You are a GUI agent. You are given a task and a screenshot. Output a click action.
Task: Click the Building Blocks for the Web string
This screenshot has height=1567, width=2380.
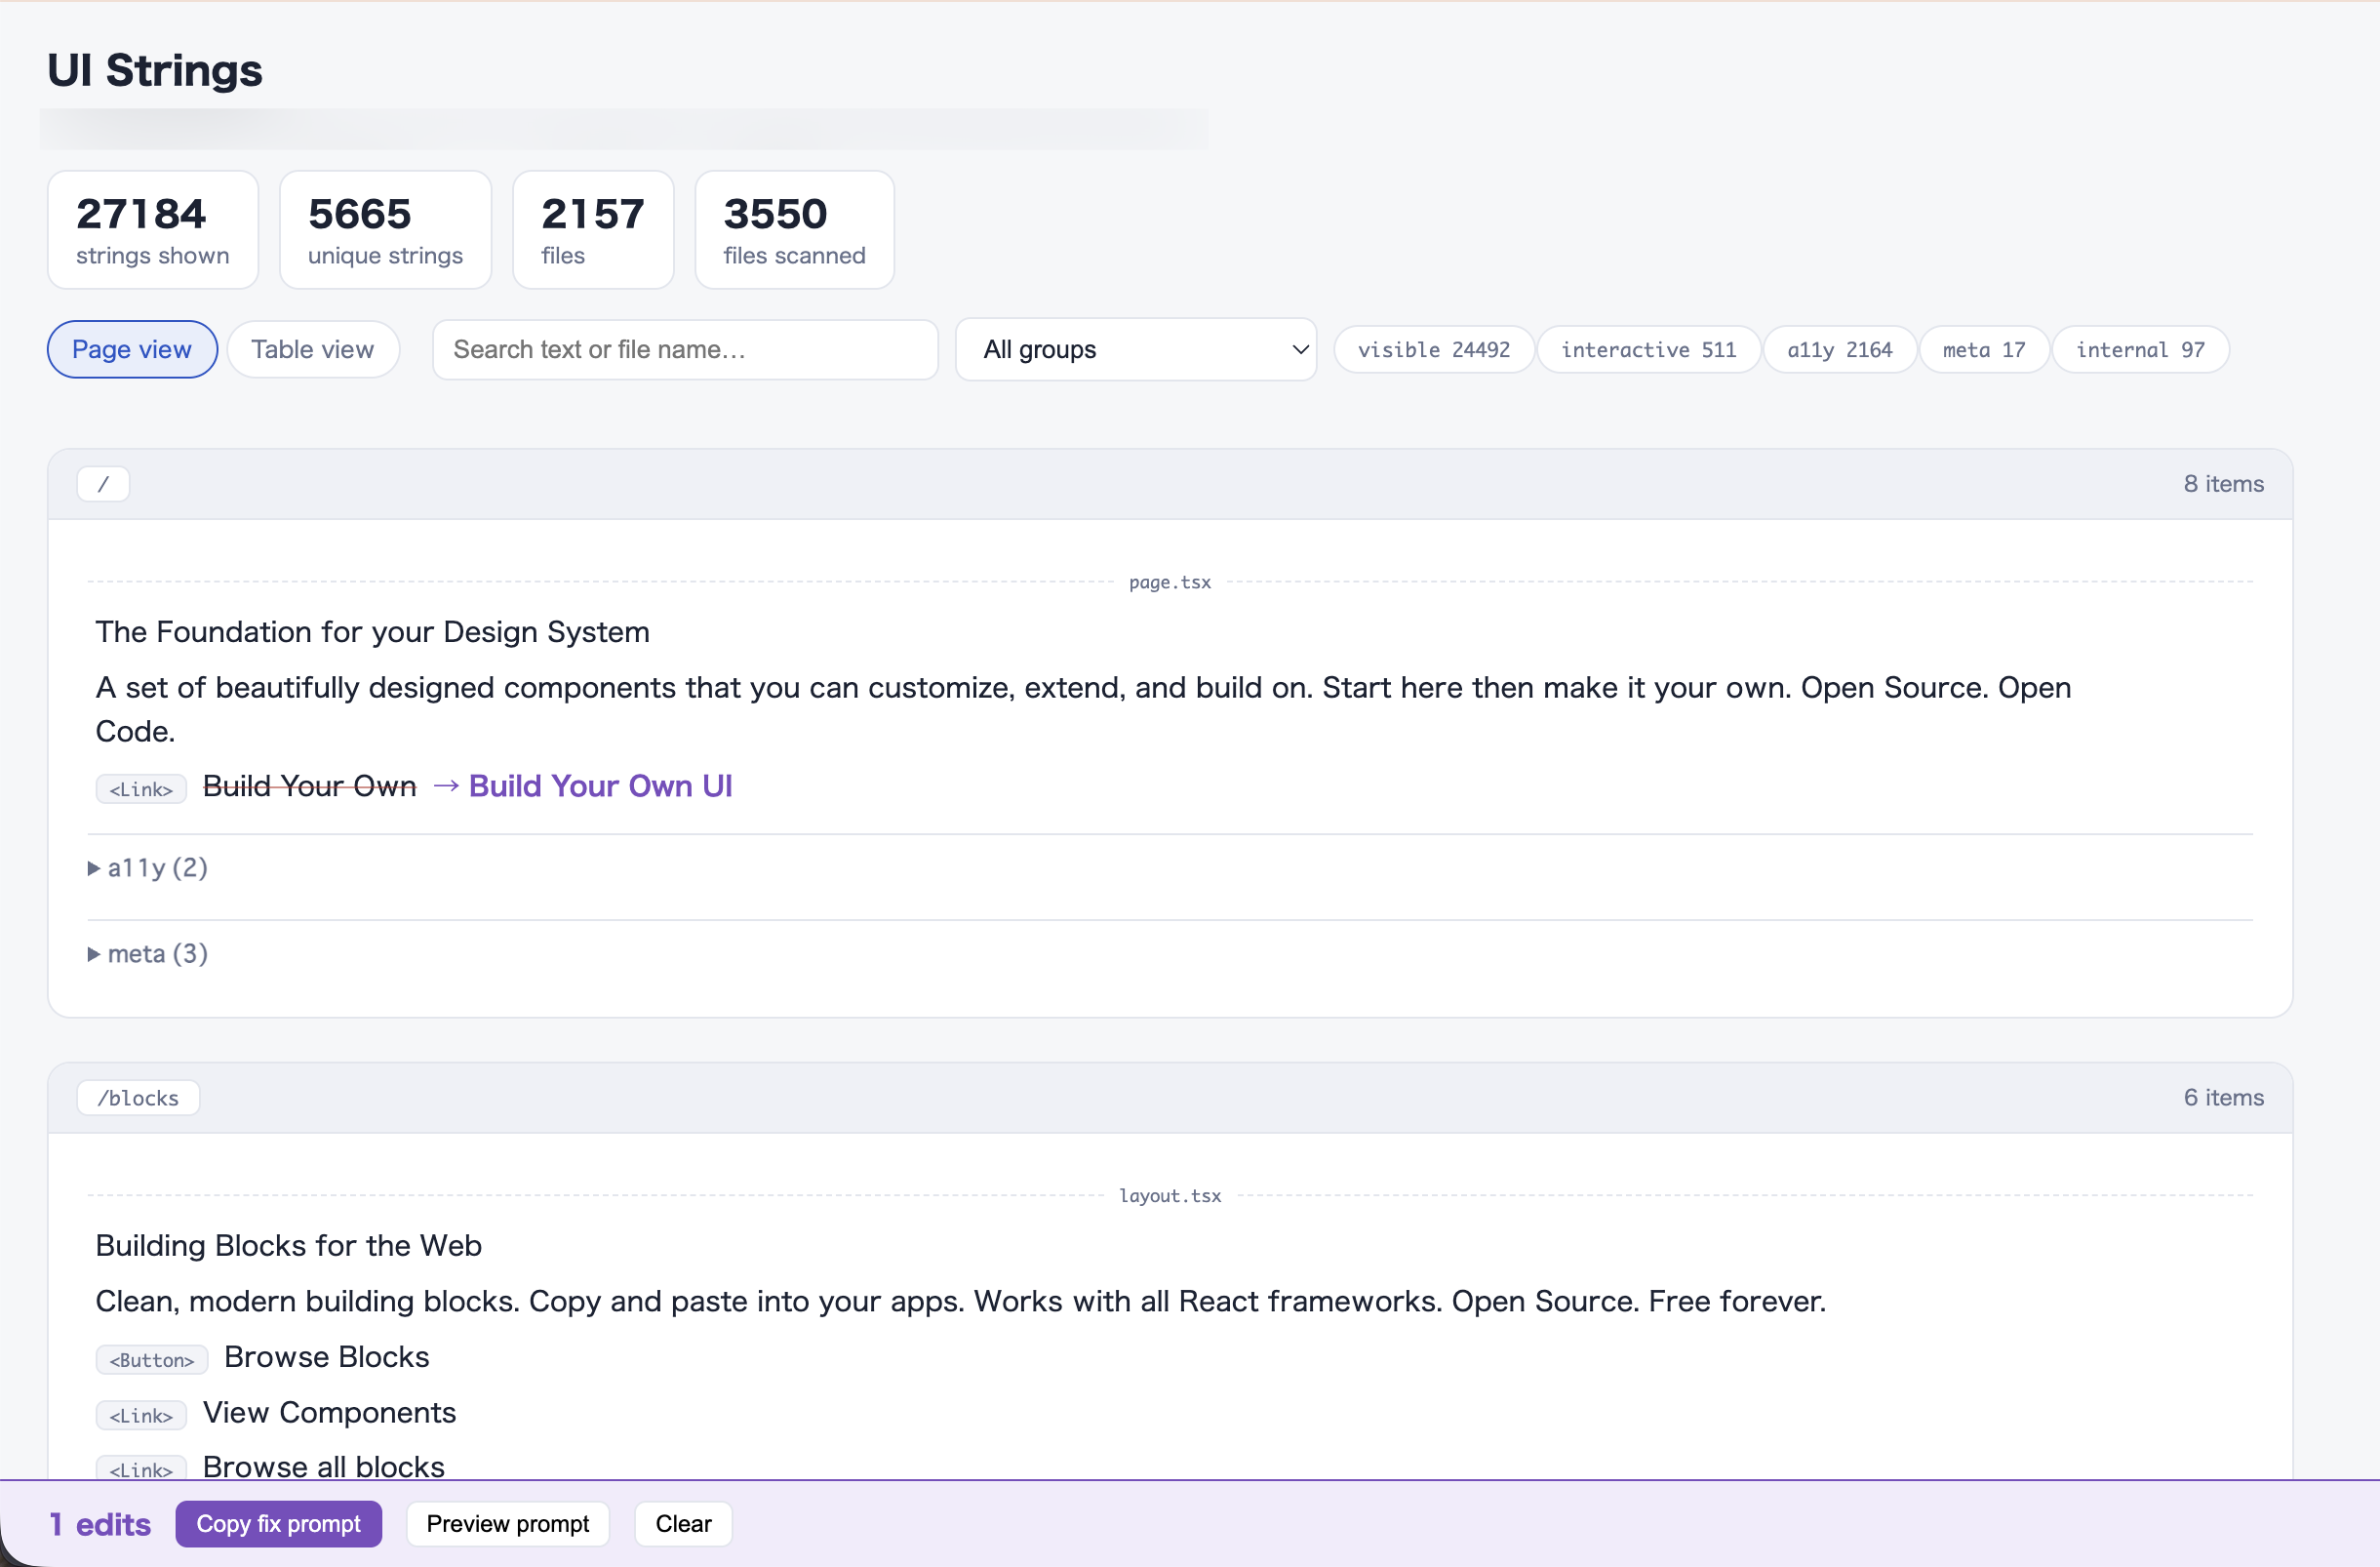[289, 1246]
